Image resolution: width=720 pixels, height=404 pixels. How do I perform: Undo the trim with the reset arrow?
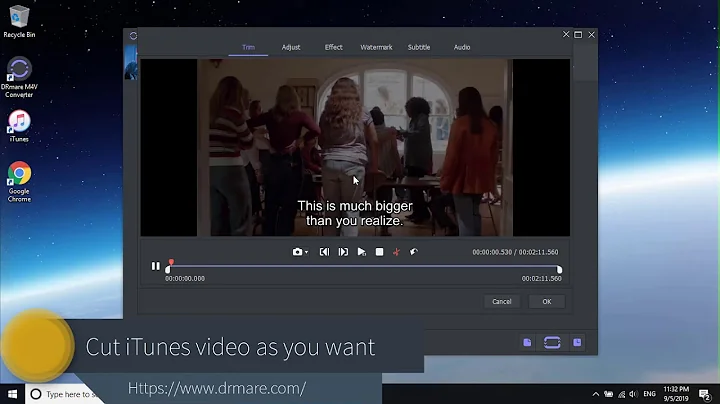pyautogui.click(x=414, y=252)
